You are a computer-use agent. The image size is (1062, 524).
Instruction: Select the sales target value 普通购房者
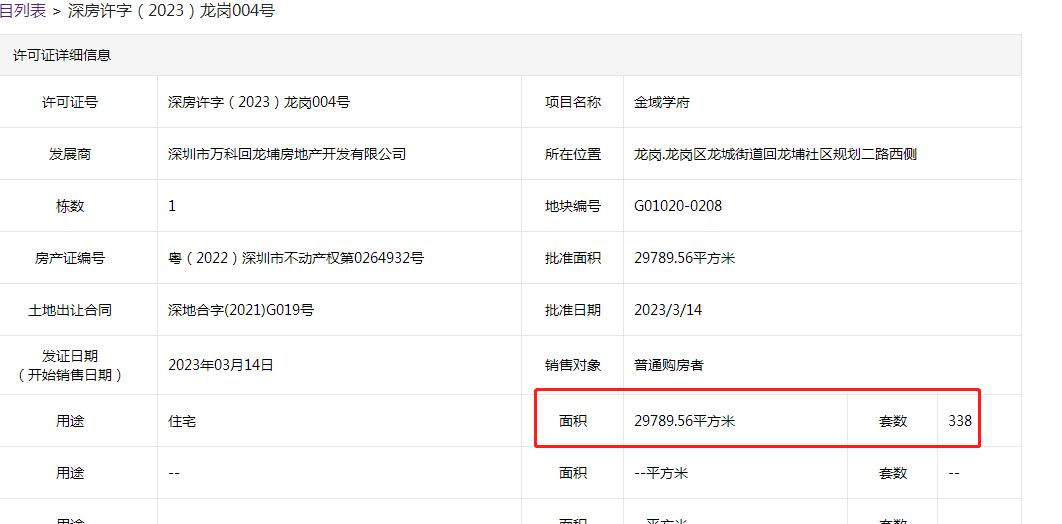click(668, 365)
